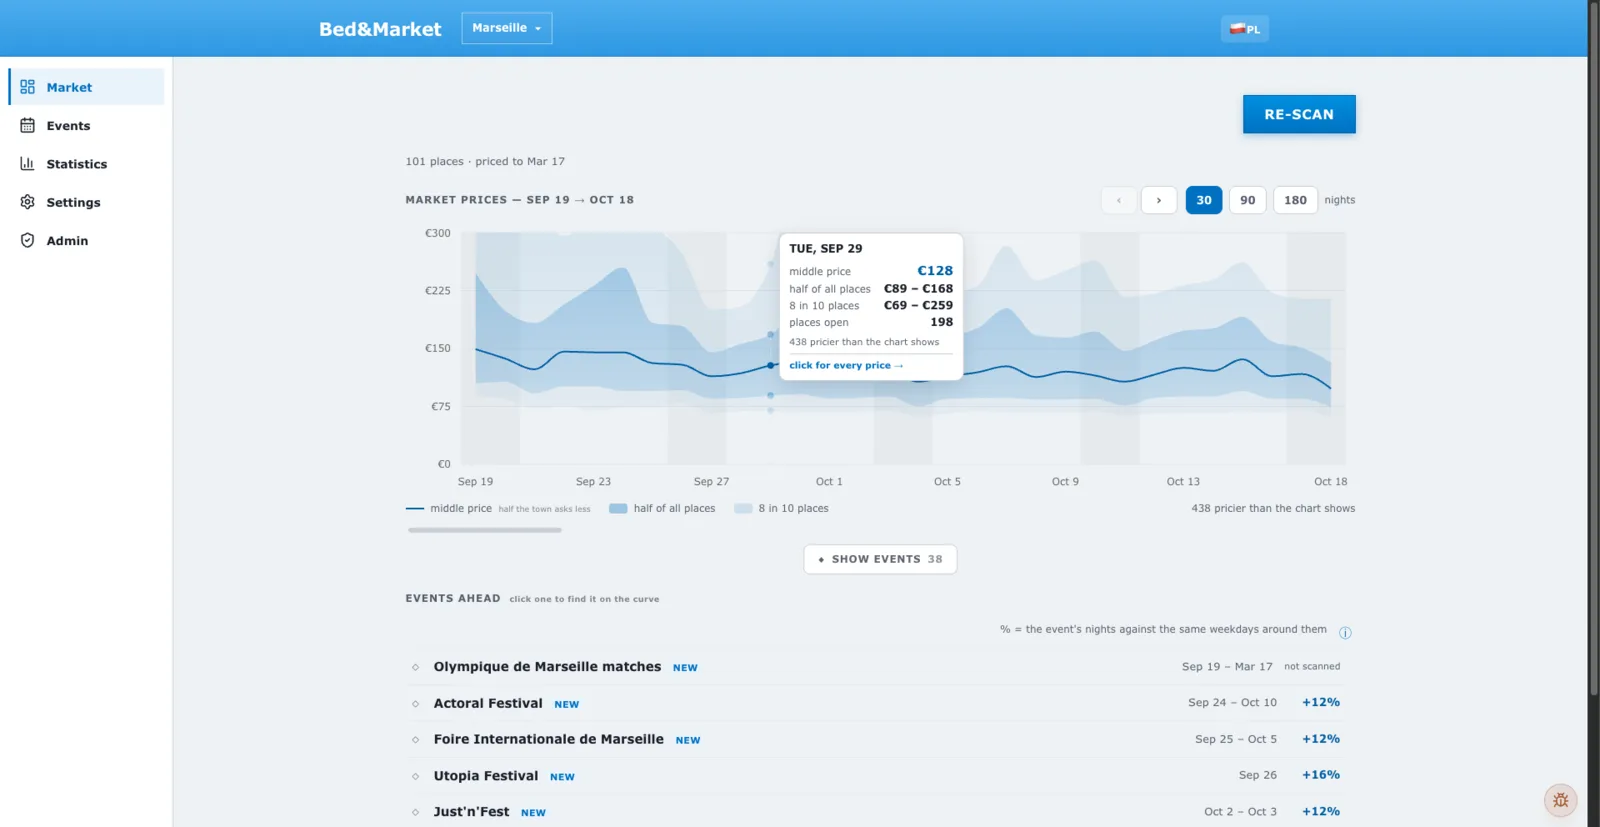
Task: Open the Market section
Action: pos(86,87)
